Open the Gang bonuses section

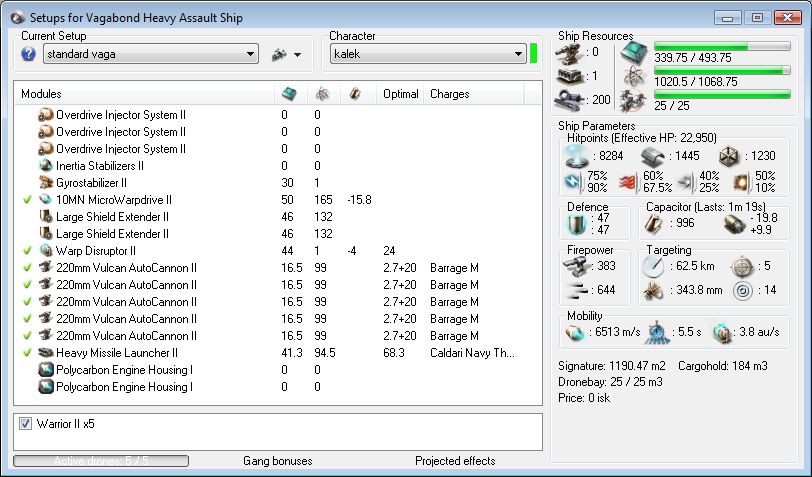tap(278, 460)
